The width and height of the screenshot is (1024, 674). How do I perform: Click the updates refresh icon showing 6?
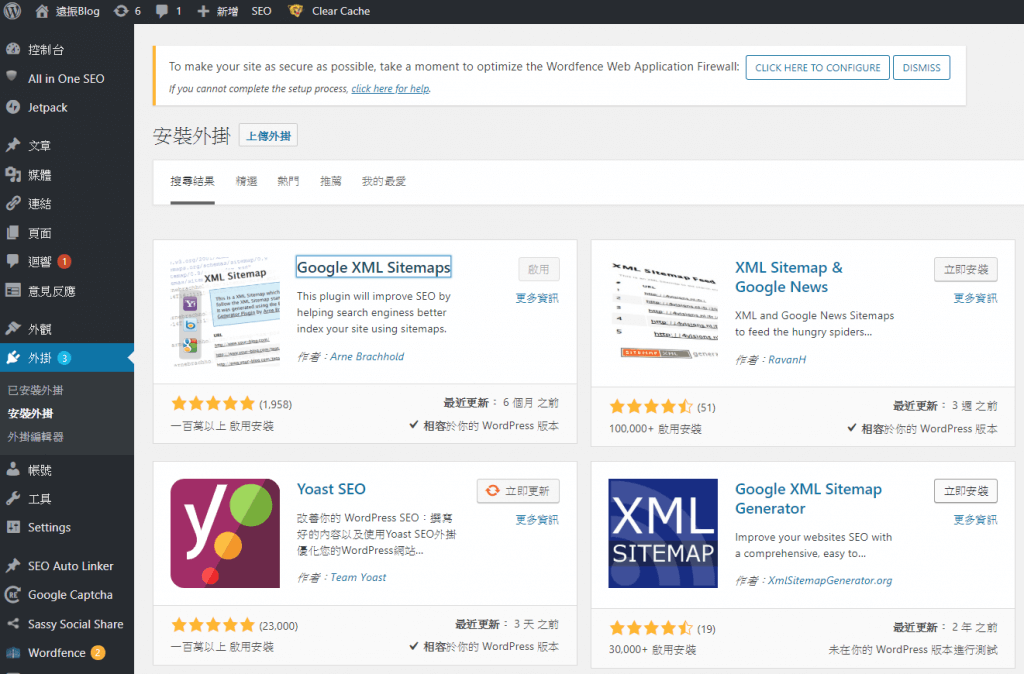tap(121, 11)
